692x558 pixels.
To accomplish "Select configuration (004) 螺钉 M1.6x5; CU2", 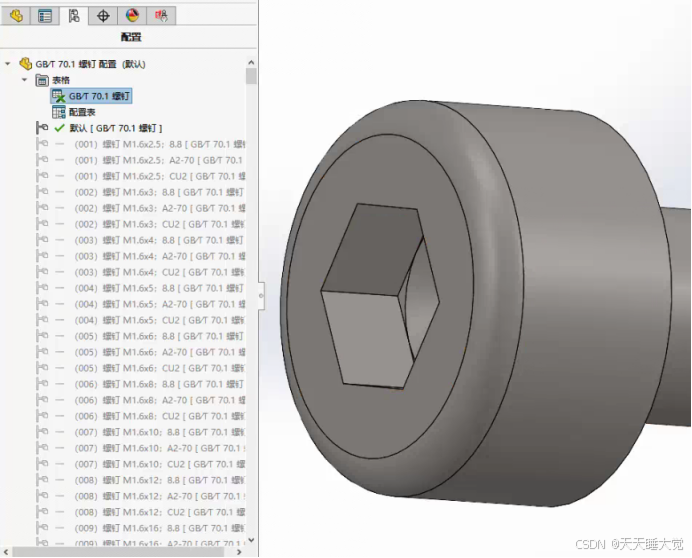I will coord(160,320).
